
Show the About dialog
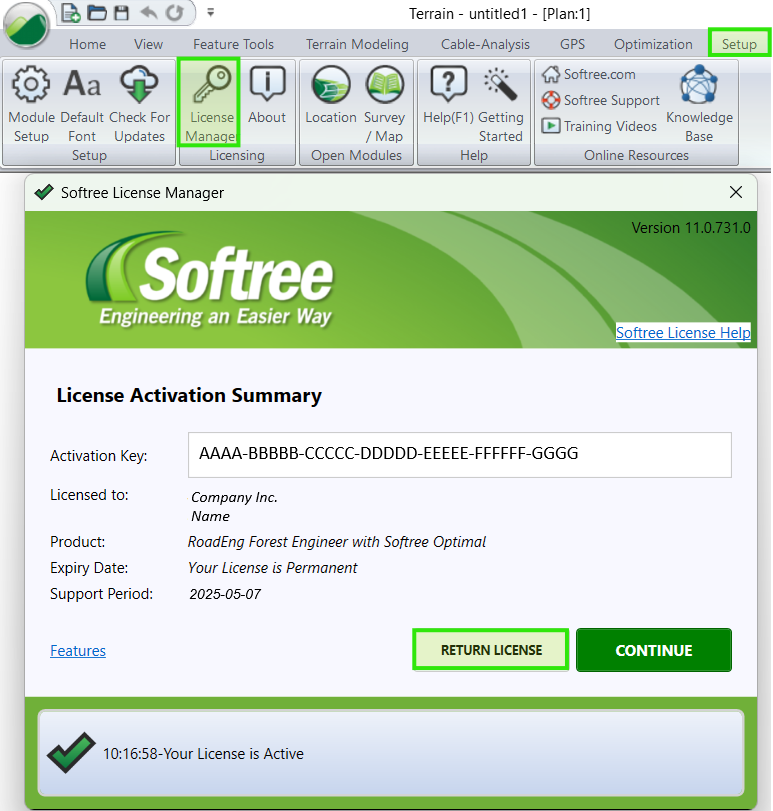[267, 96]
